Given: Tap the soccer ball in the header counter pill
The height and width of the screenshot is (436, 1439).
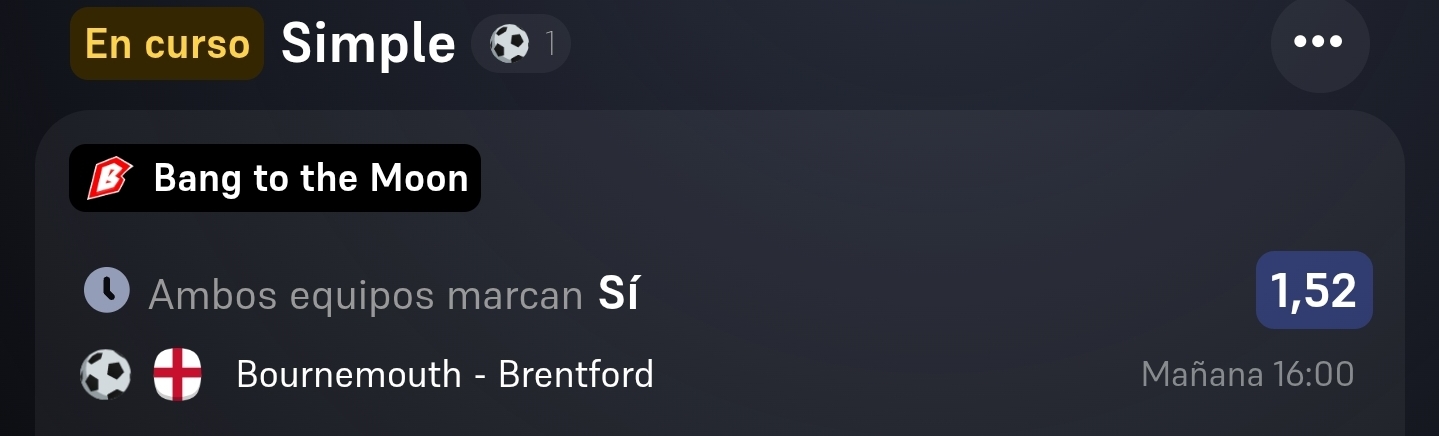Looking at the screenshot, I should 509,43.
